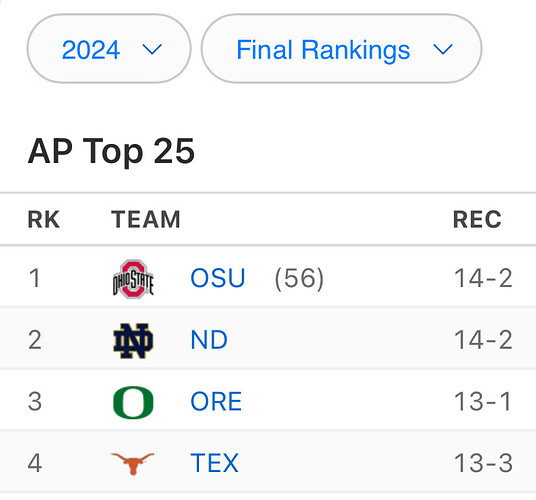Open the ND team link

click(x=209, y=340)
